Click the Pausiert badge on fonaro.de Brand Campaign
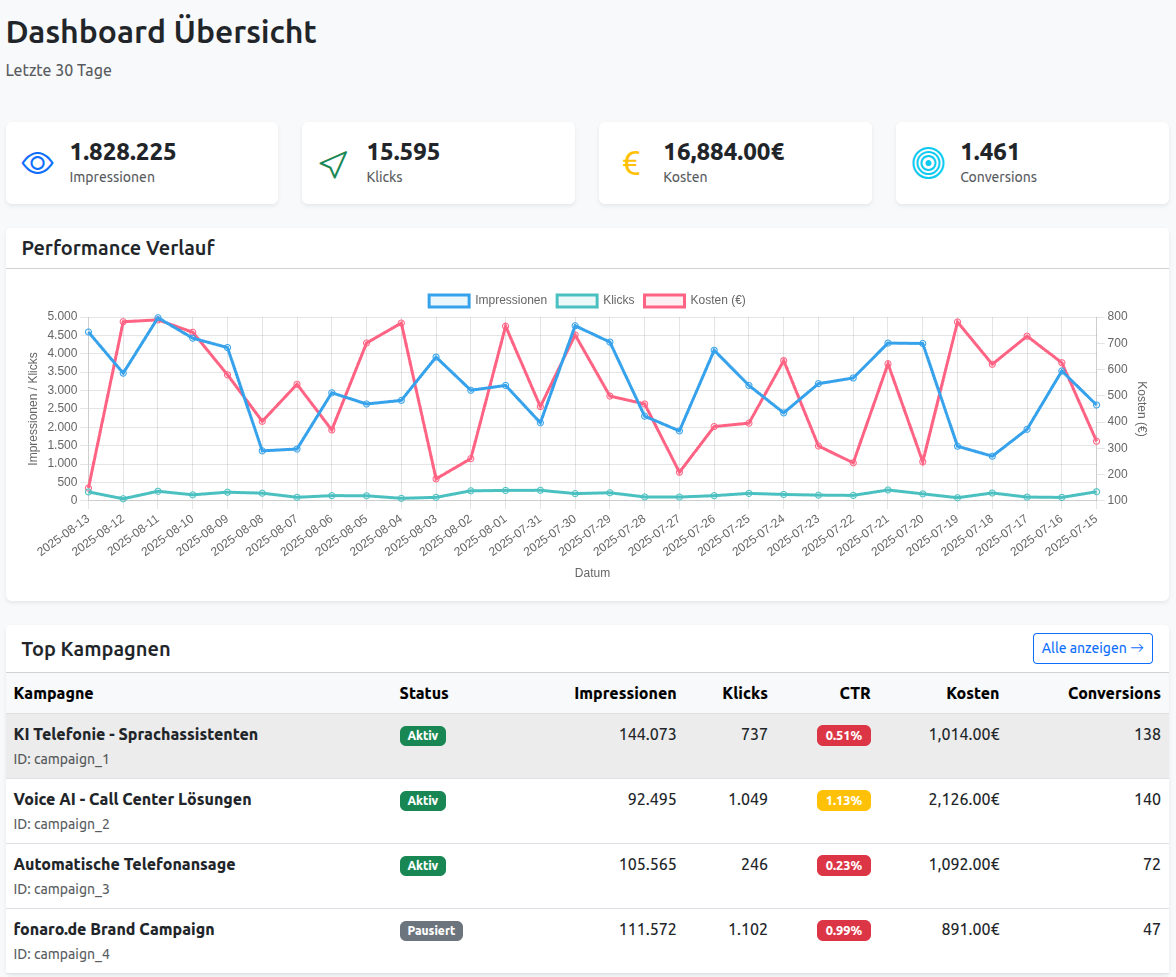This screenshot has width=1176, height=977. point(431,930)
